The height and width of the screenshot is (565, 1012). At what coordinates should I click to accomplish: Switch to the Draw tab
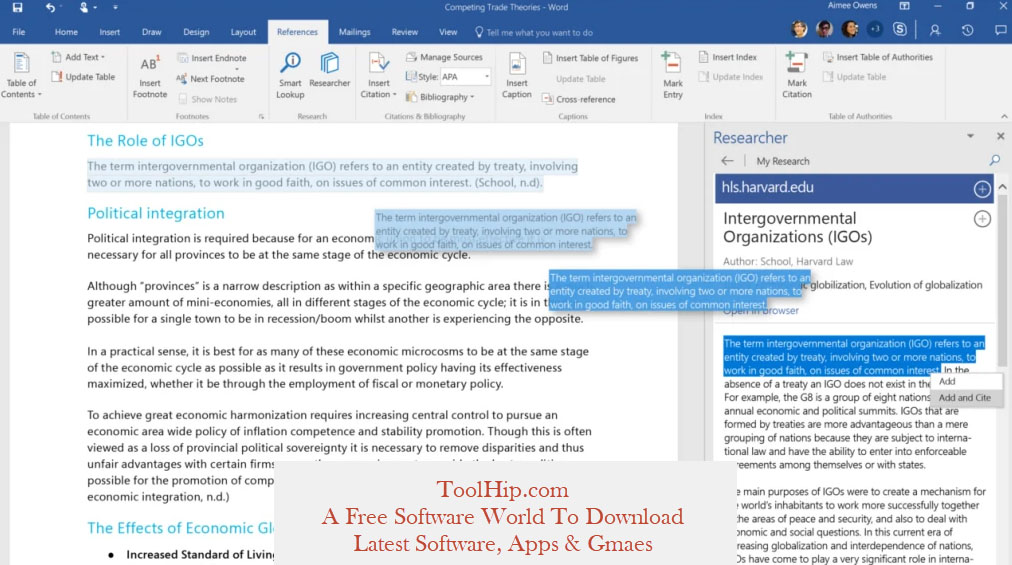[152, 32]
